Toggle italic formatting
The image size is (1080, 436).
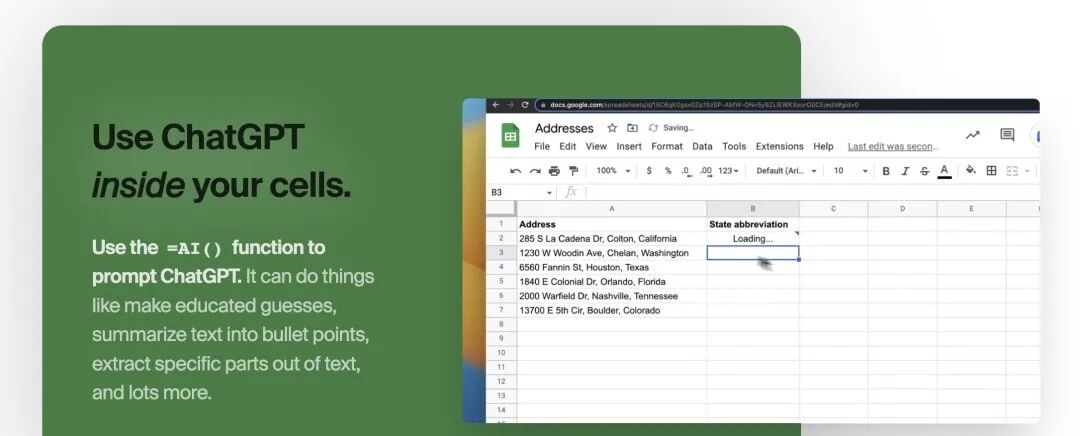click(x=905, y=171)
